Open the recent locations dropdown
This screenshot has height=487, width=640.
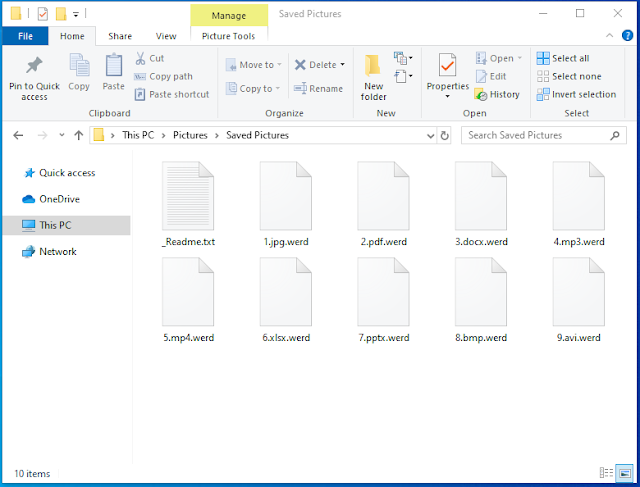[x=62, y=135]
